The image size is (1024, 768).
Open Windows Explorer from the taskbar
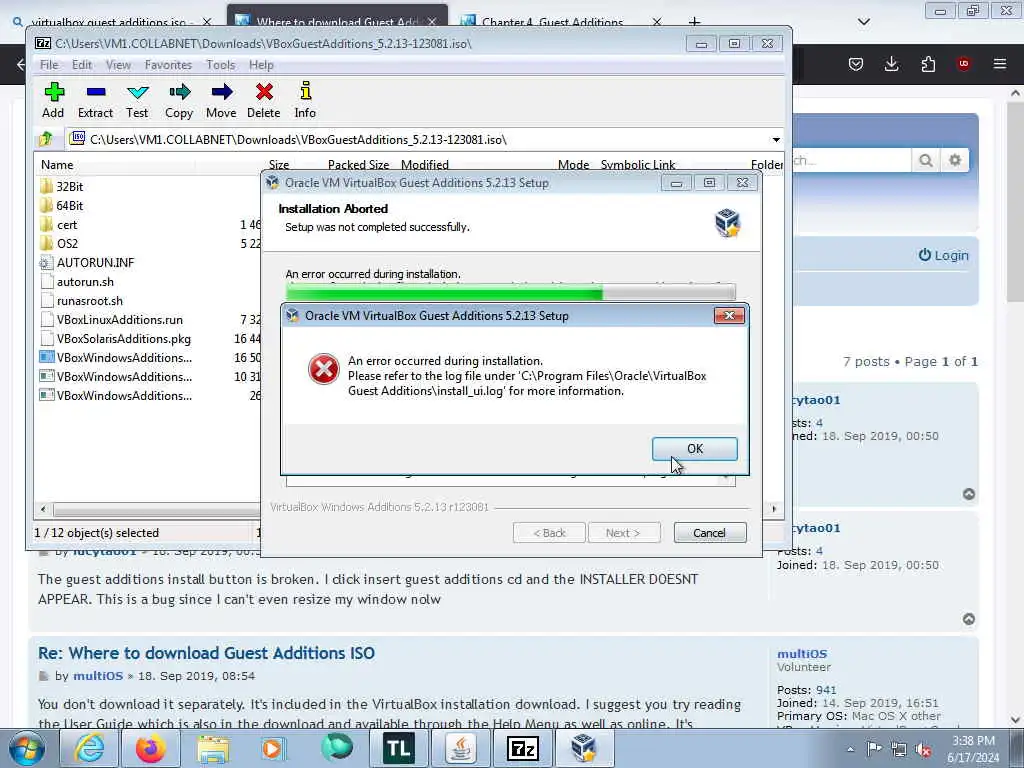[213, 748]
